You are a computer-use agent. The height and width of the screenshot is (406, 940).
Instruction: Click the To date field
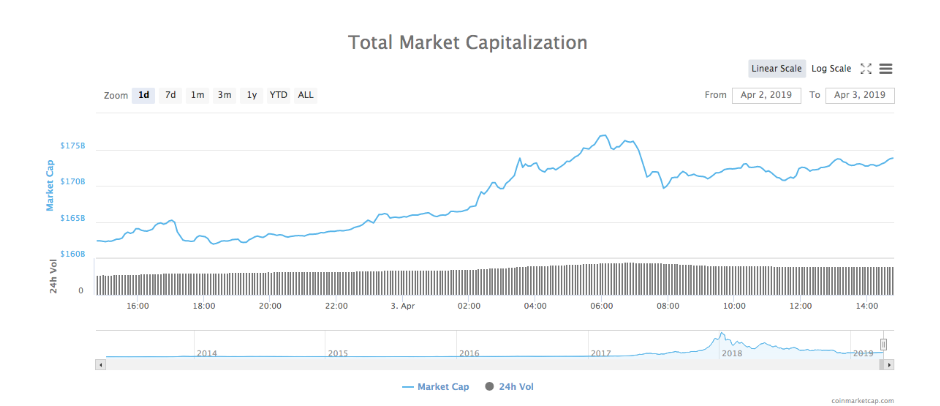(860, 95)
